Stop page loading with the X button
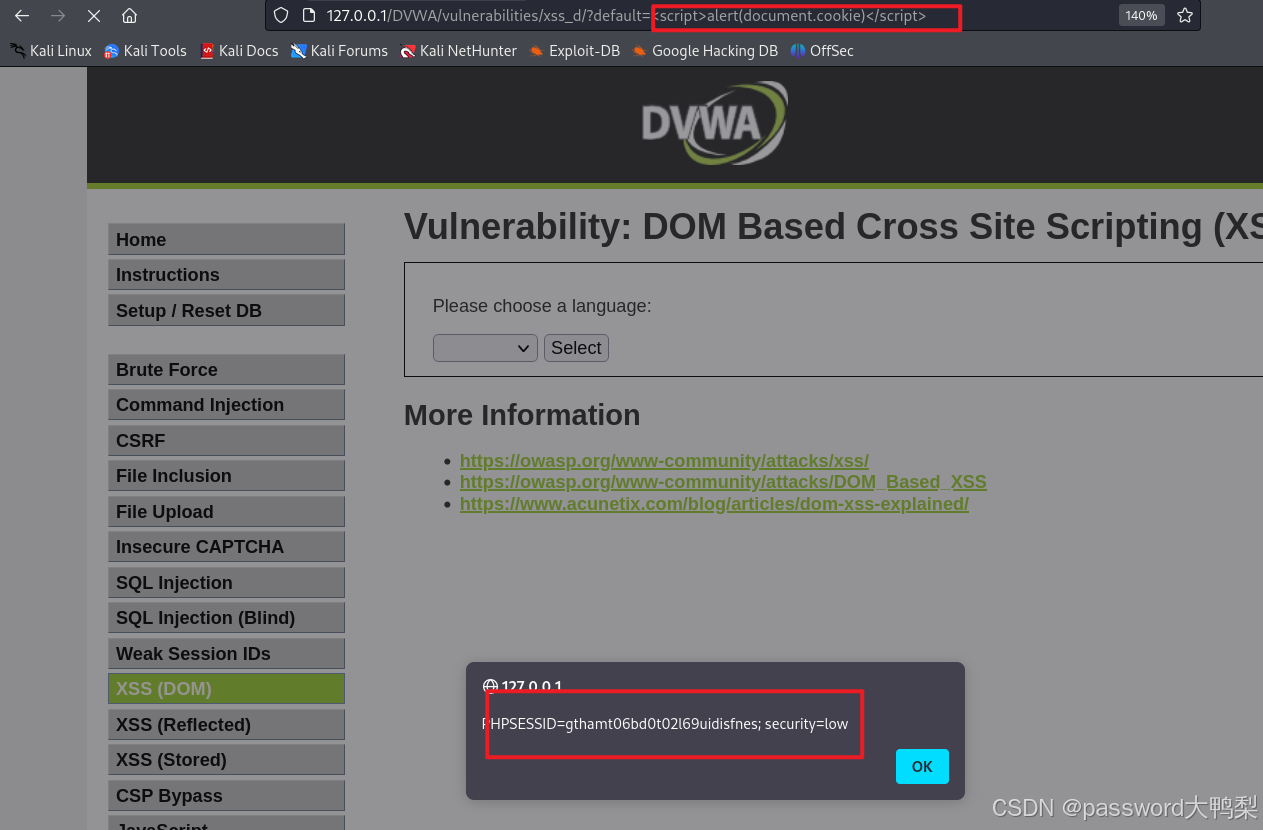 coord(93,16)
